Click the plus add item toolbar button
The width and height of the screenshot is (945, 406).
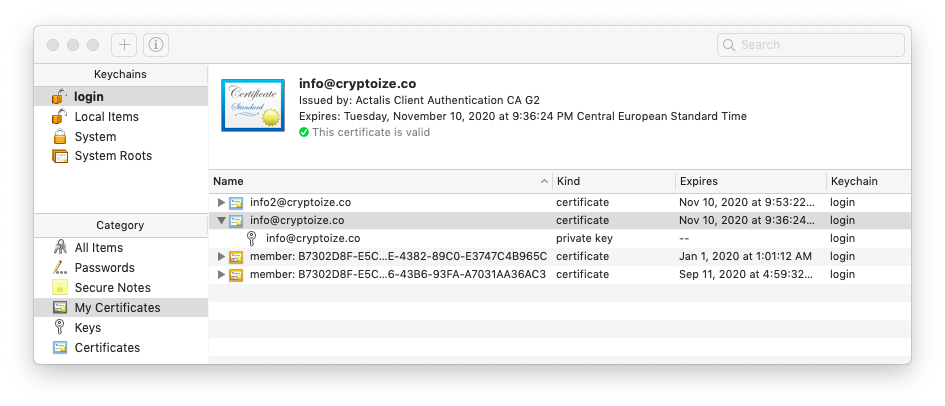[124, 45]
